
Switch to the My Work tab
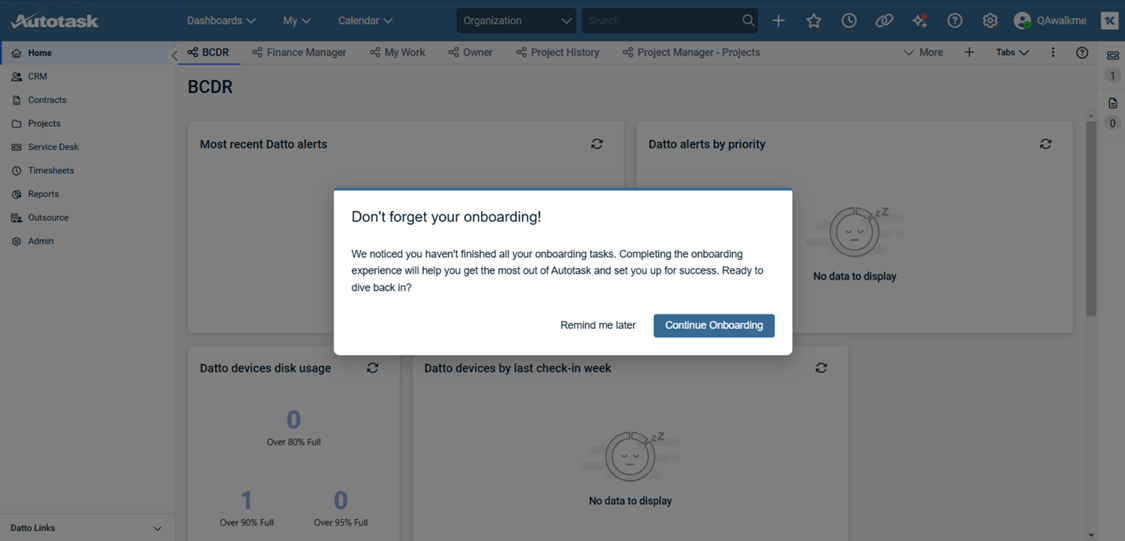(x=397, y=52)
